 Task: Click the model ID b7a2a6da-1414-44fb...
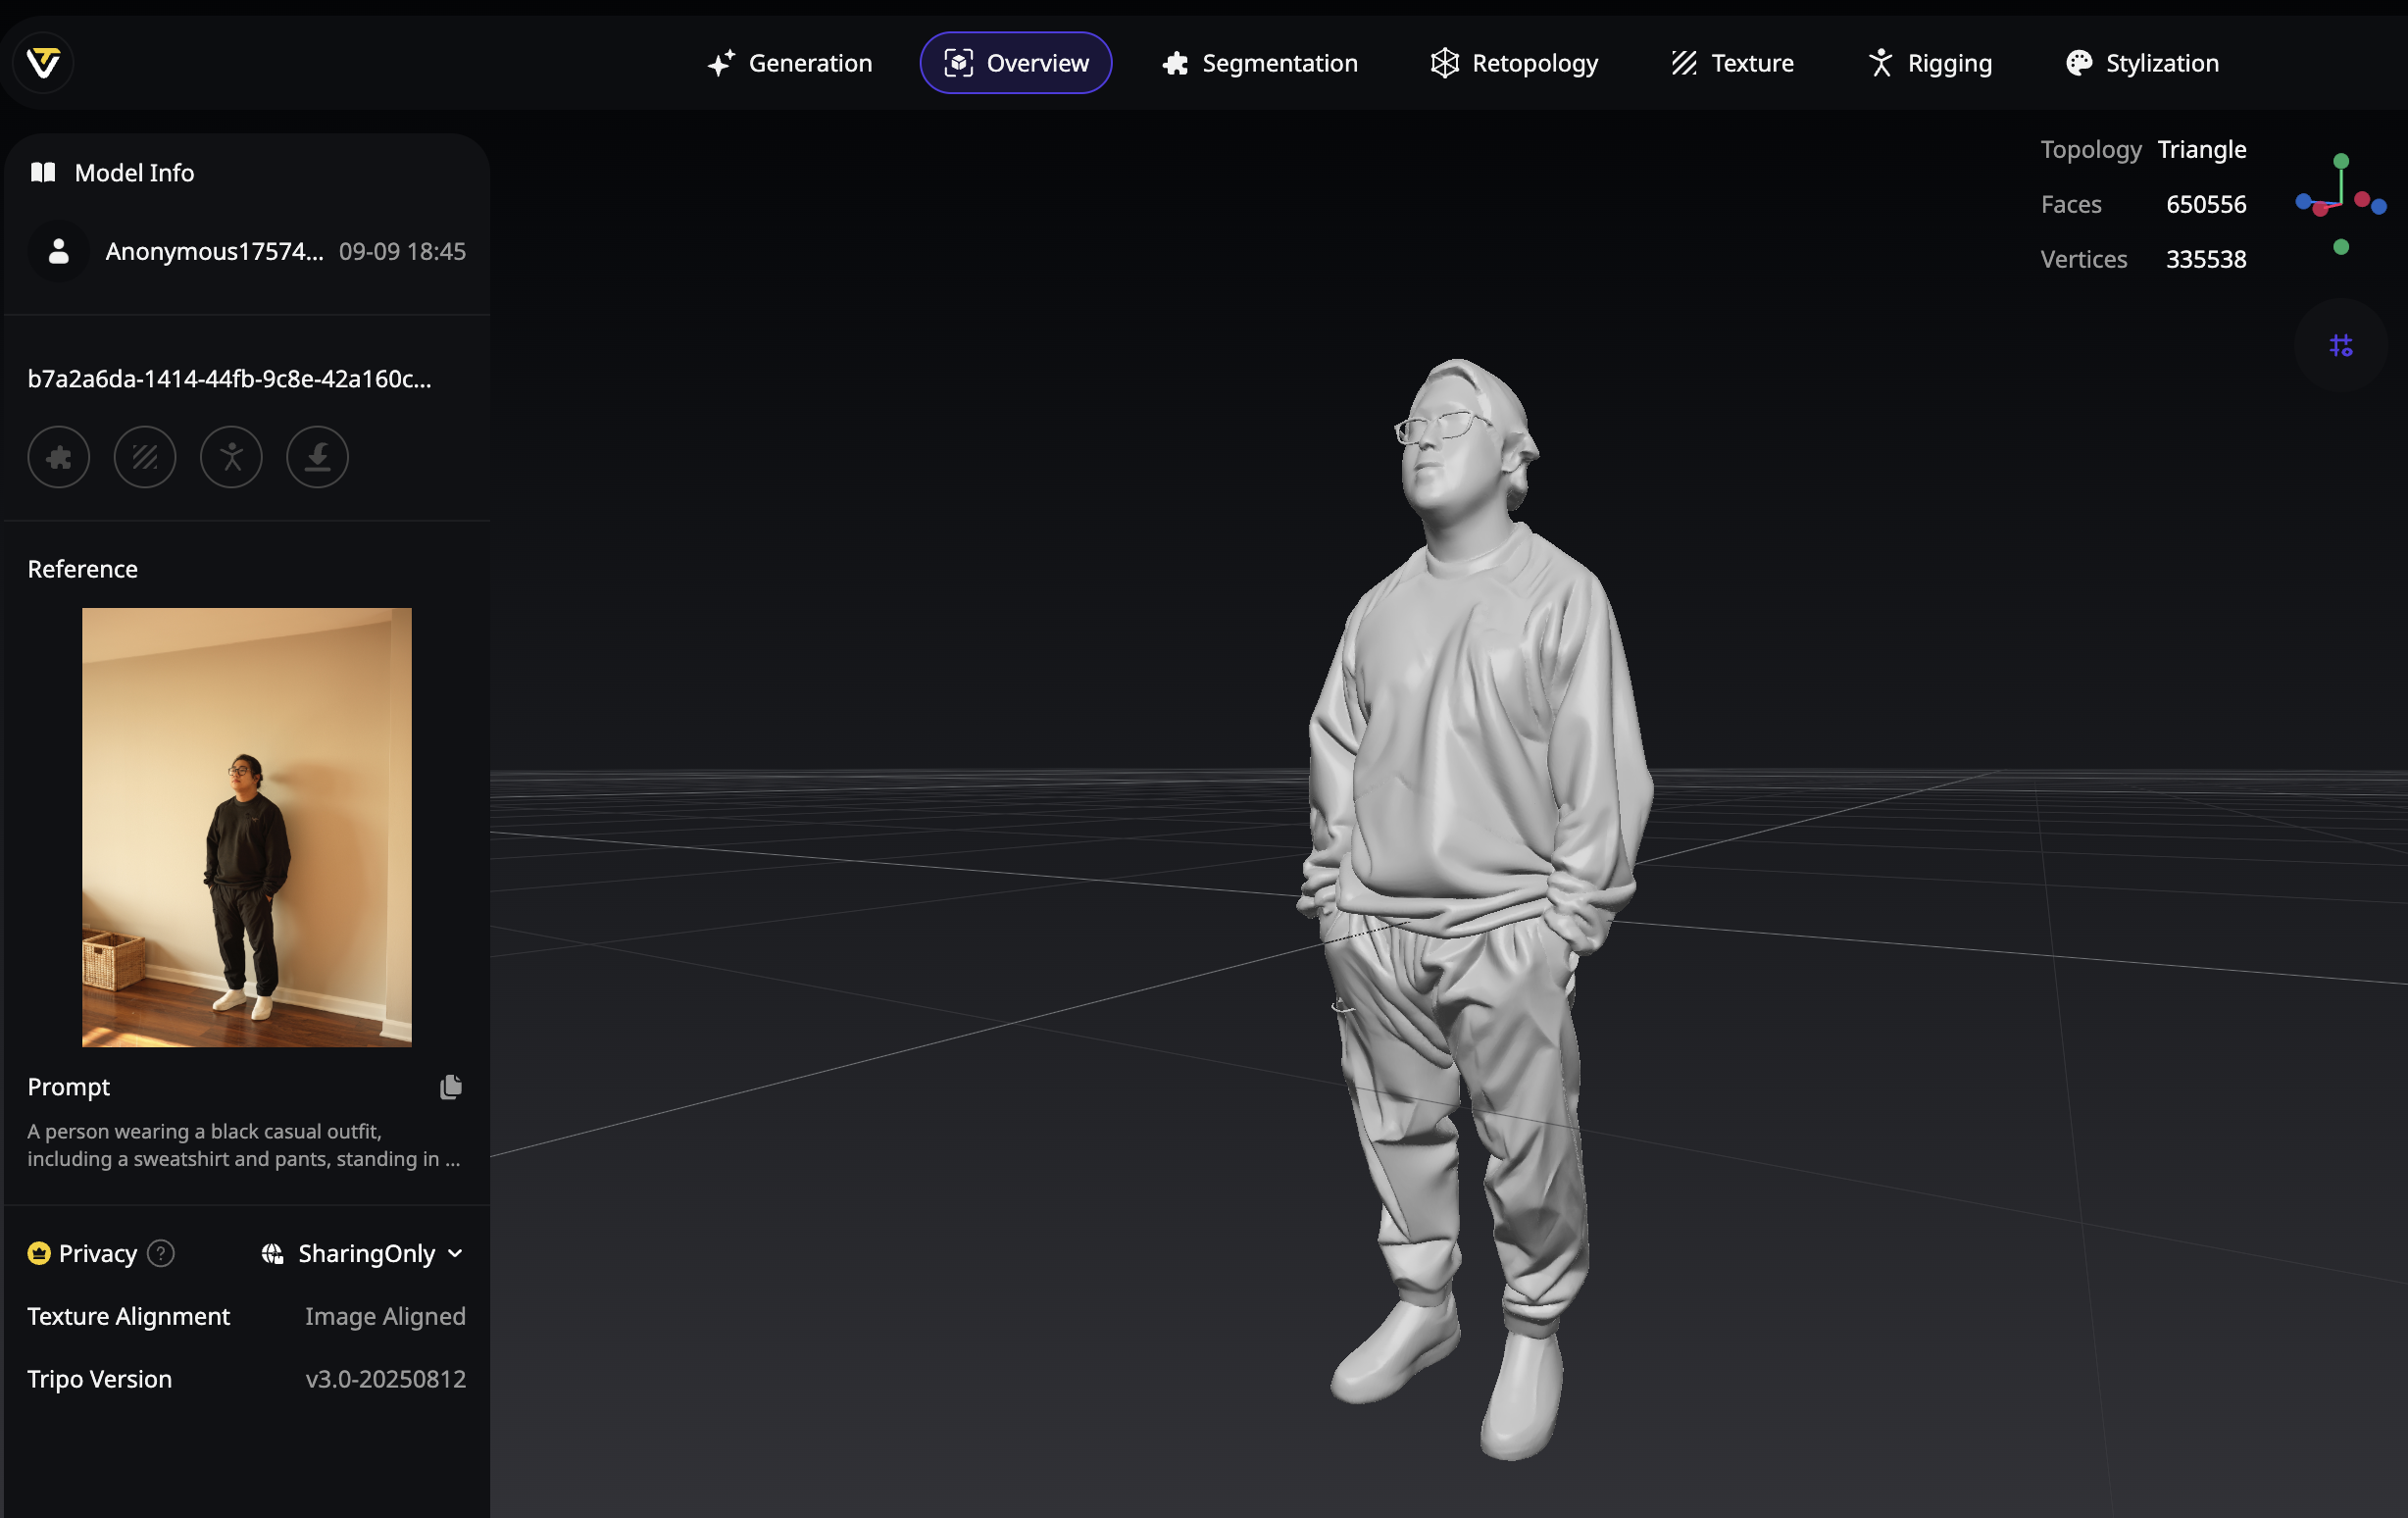point(230,379)
